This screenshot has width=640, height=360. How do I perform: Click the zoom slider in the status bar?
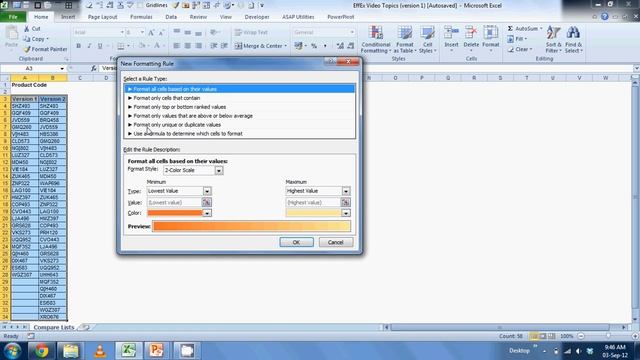coord(608,336)
